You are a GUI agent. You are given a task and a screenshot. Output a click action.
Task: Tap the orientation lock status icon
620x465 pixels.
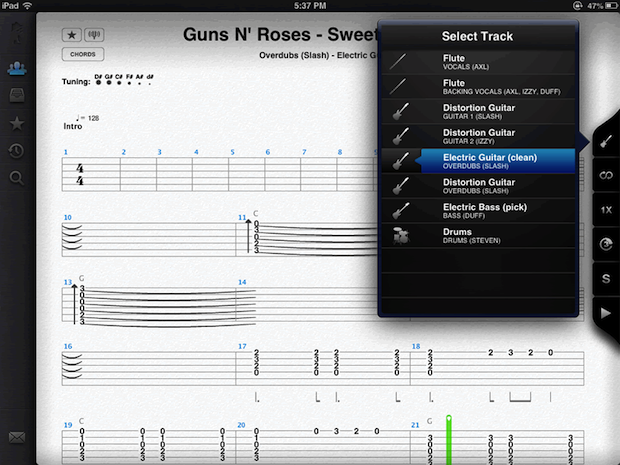click(577, 6)
